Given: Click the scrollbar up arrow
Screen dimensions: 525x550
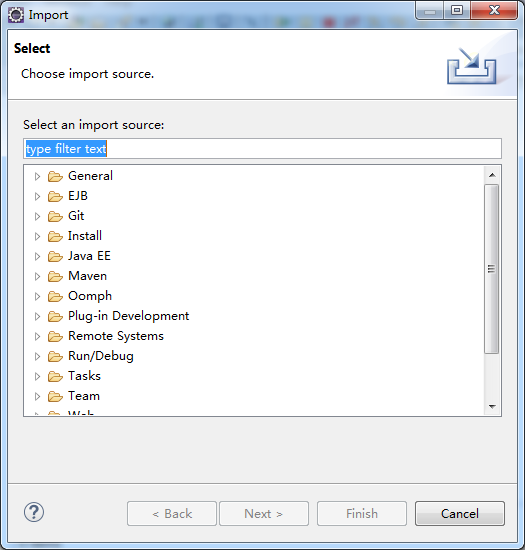Looking at the screenshot, I should coord(492,175).
